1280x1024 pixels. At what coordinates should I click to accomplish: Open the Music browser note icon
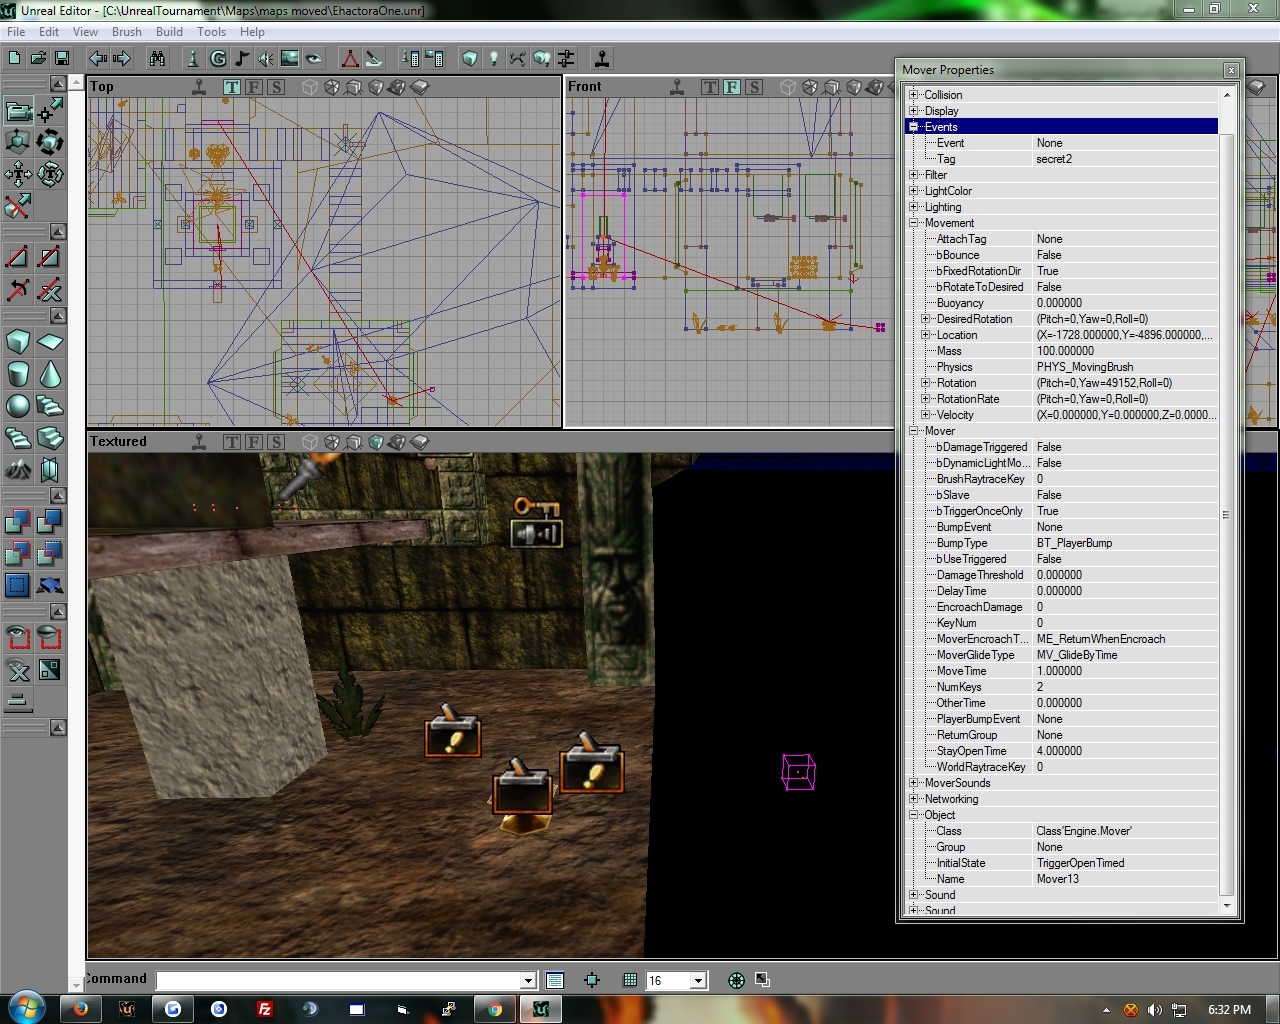coord(242,58)
